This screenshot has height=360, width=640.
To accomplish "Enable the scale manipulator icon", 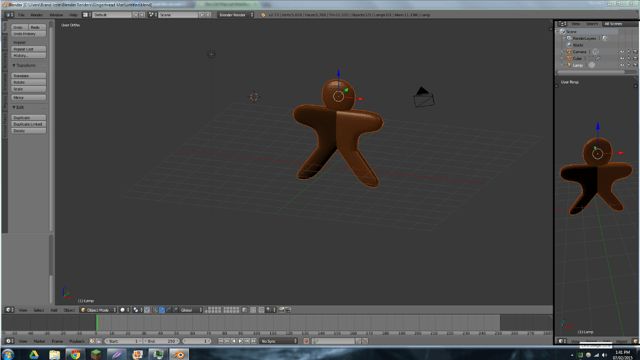I will click(x=176, y=310).
